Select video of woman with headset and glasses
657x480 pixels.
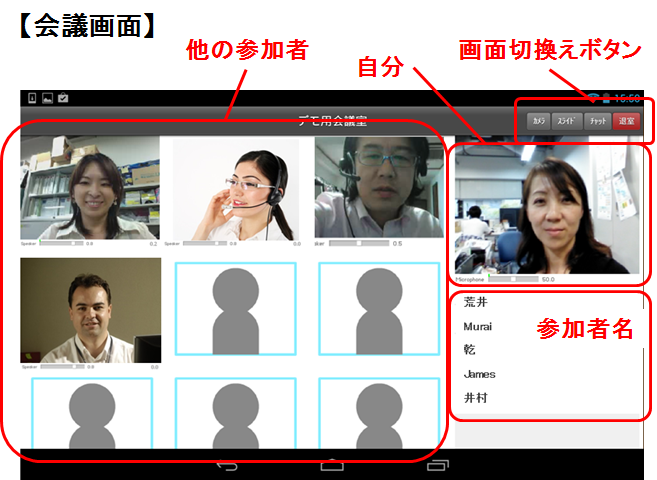[236, 190]
